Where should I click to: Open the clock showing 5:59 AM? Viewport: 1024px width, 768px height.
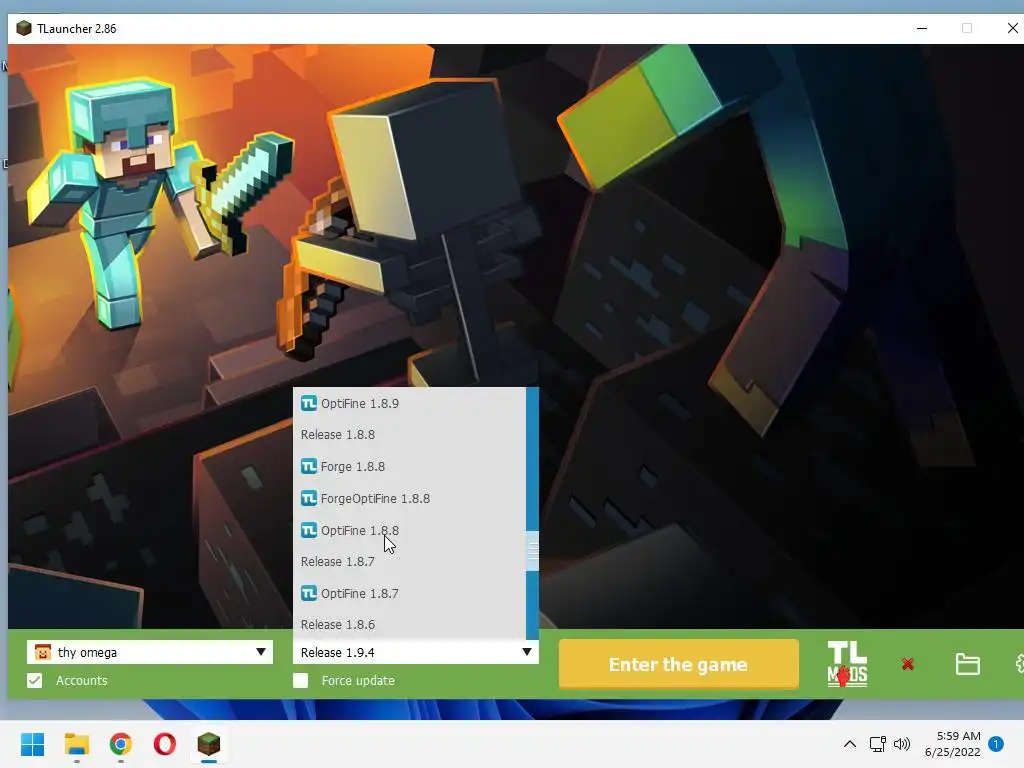coord(953,744)
